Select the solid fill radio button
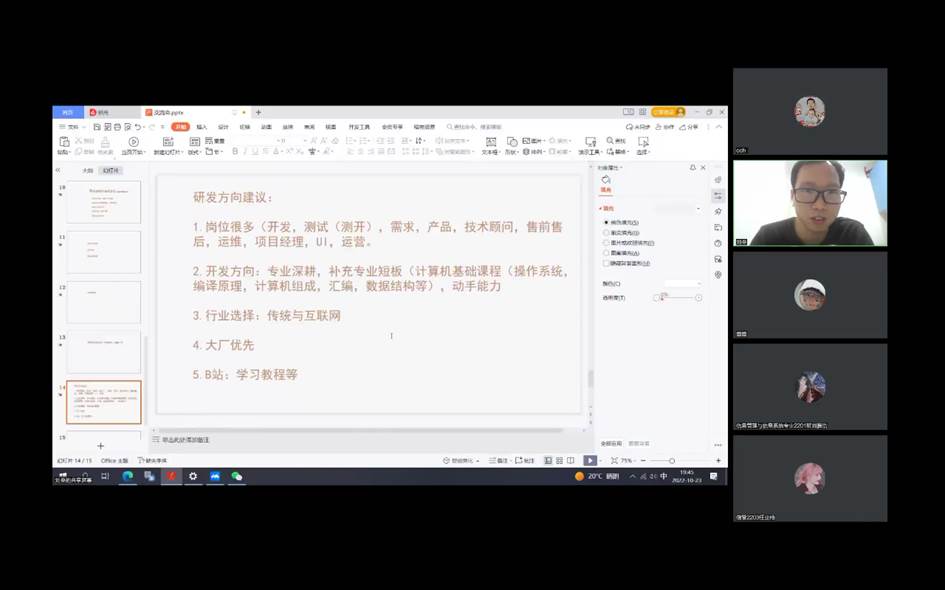Viewport: 945px width, 590px height. [x=605, y=222]
